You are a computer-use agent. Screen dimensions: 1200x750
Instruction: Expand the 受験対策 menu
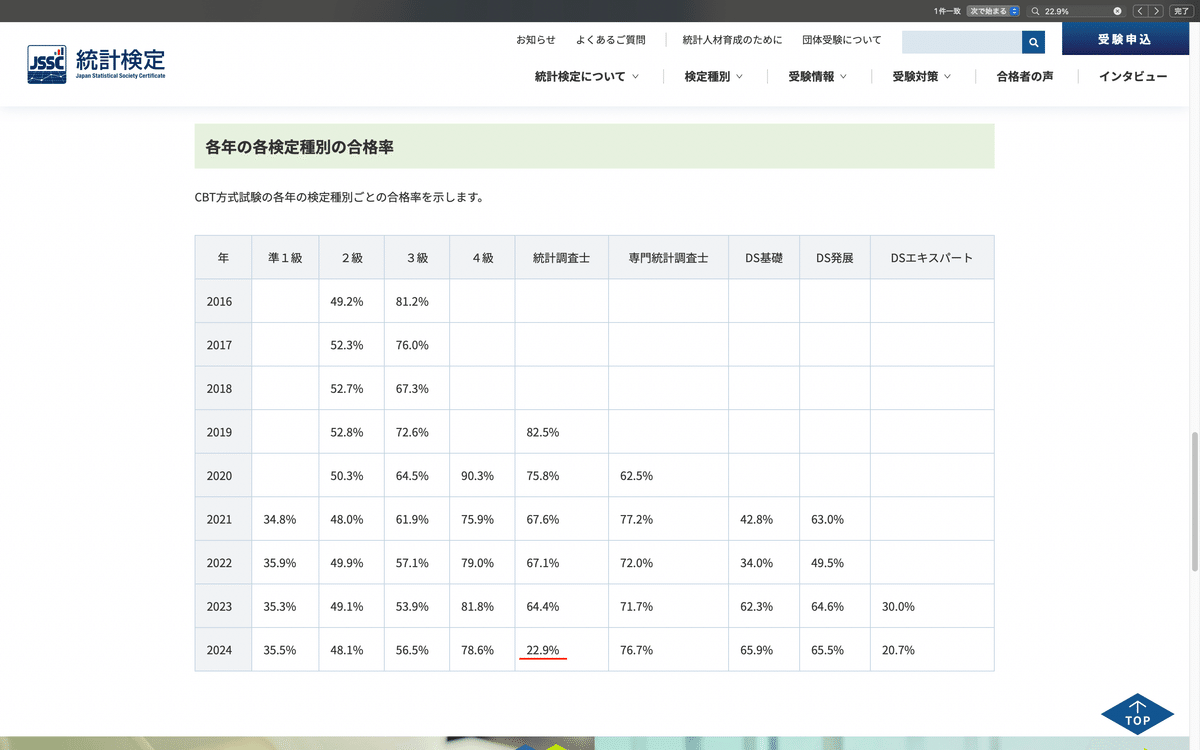(x=922, y=76)
